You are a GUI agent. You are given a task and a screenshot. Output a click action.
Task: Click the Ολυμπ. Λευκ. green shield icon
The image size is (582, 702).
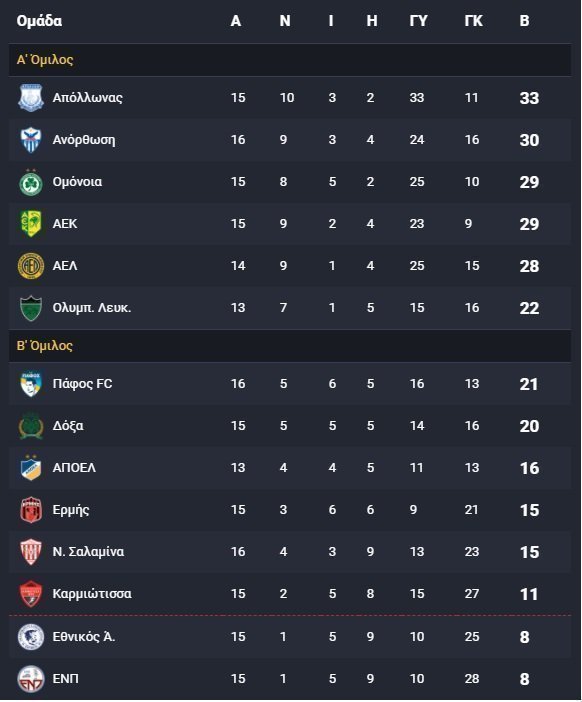coord(30,308)
